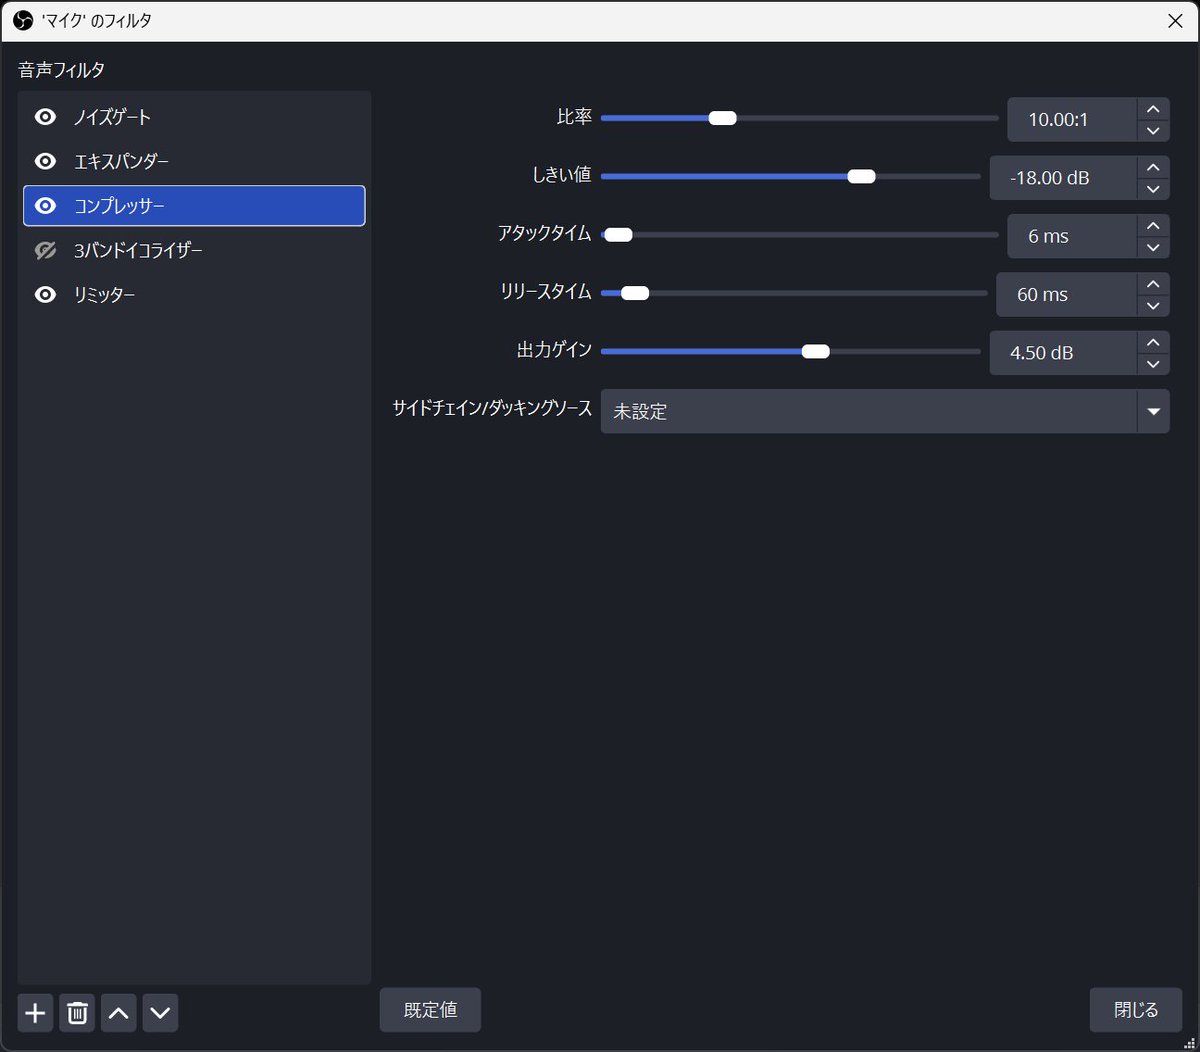Increase アタックタイム with up arrow
This screenshot has width=1200, height=1052.
(x=1153, y=225)
